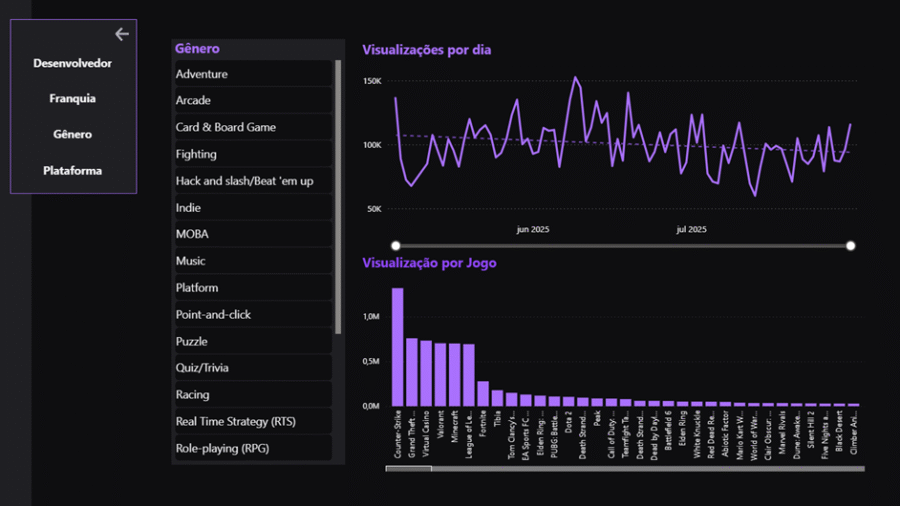The image size is (900, 506).
Task: Click the bar chart horizontal scrollbar
Action: [x=409, y=468]
